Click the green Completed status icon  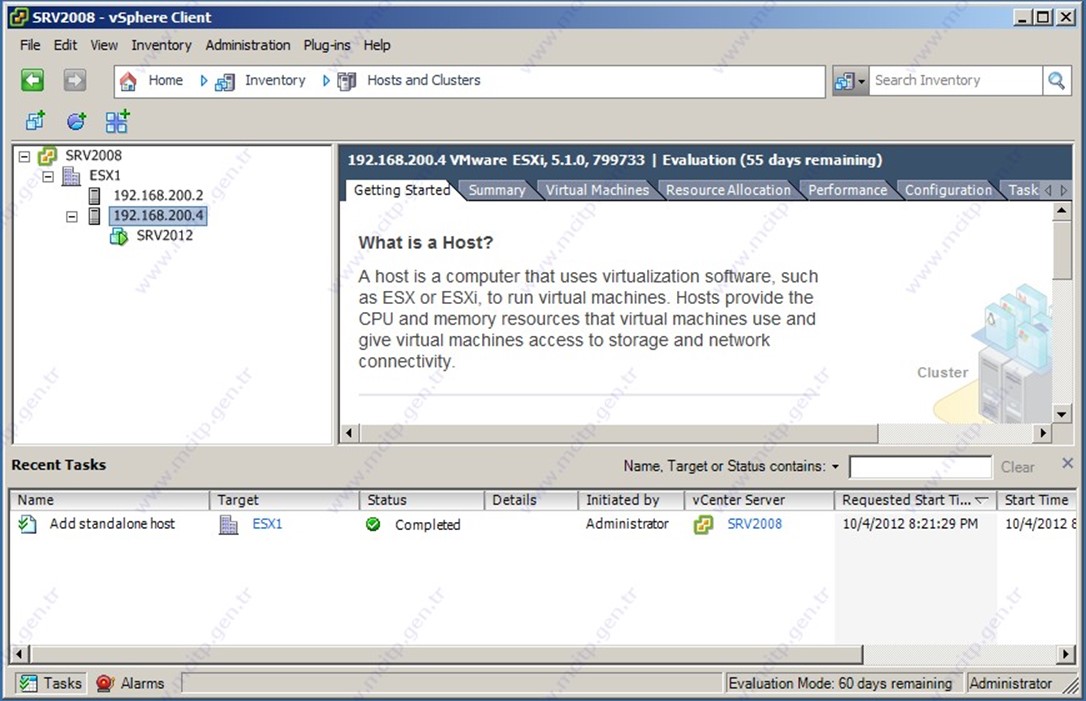[x=373, y=524]
